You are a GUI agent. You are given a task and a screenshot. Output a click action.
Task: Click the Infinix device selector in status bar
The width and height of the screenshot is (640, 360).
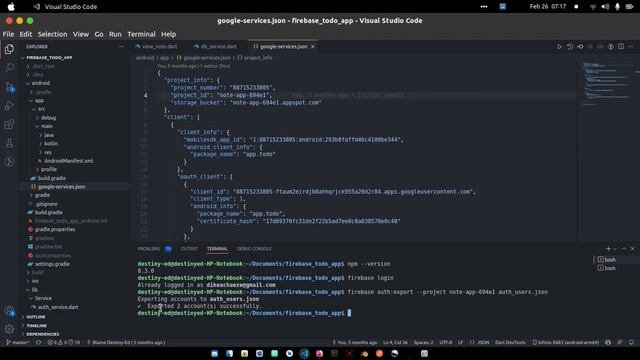pyautogui.click(x=566, y=342)
